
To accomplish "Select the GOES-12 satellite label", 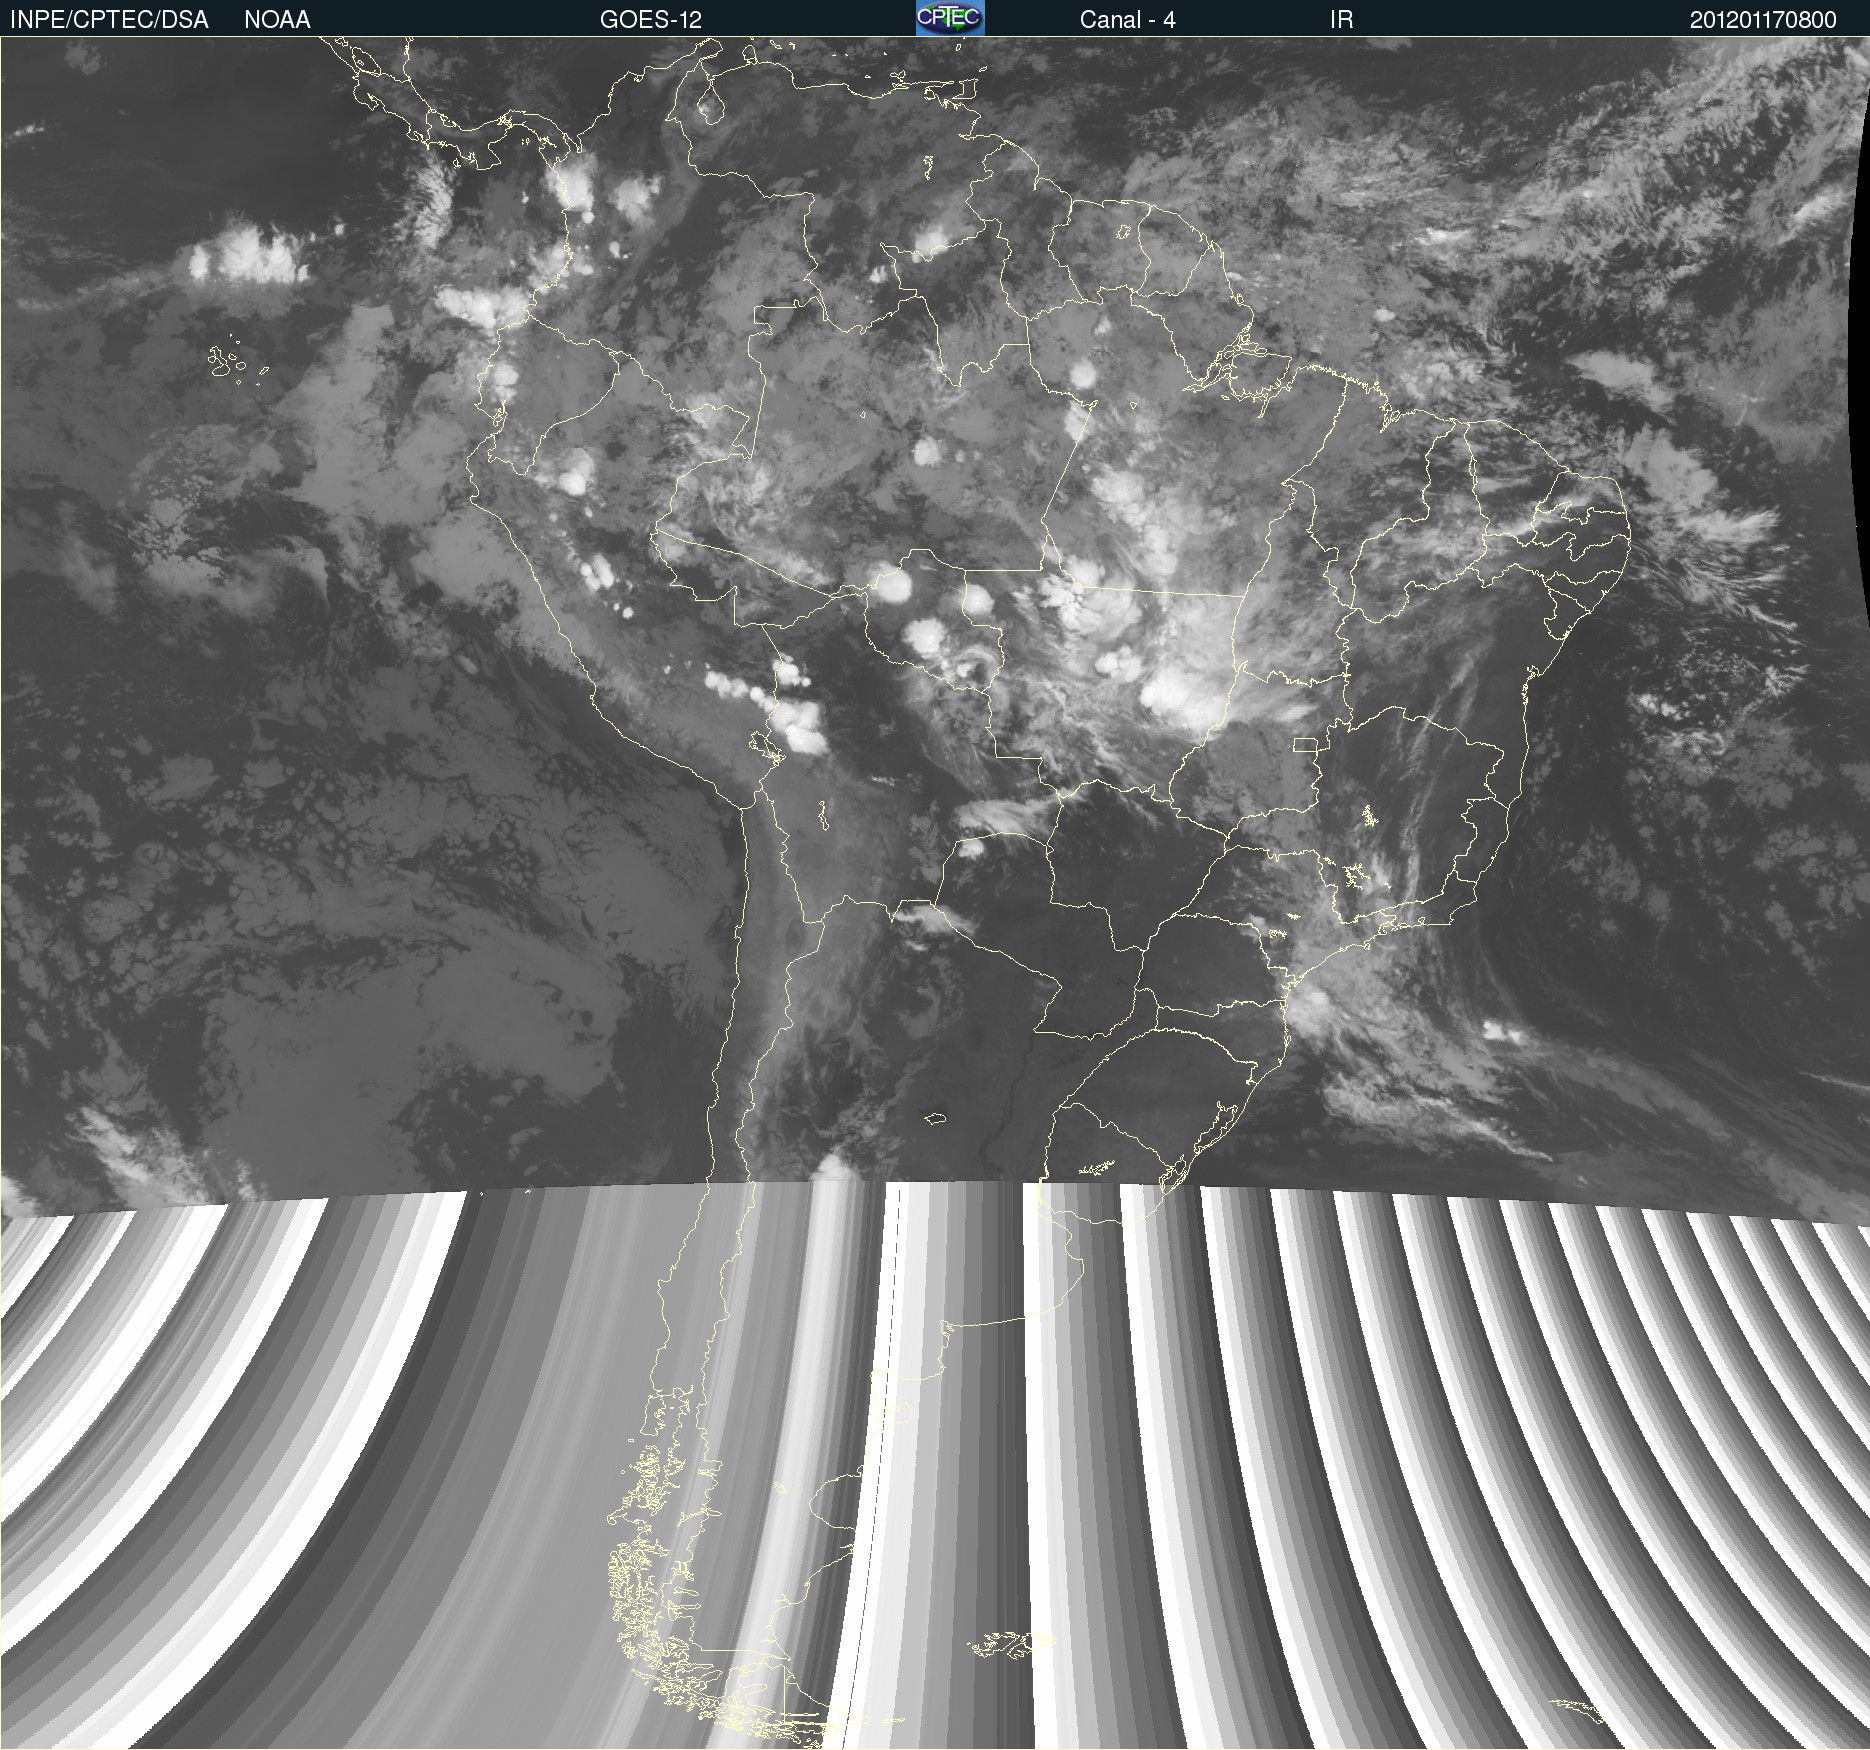I will (x=650, y=19).
